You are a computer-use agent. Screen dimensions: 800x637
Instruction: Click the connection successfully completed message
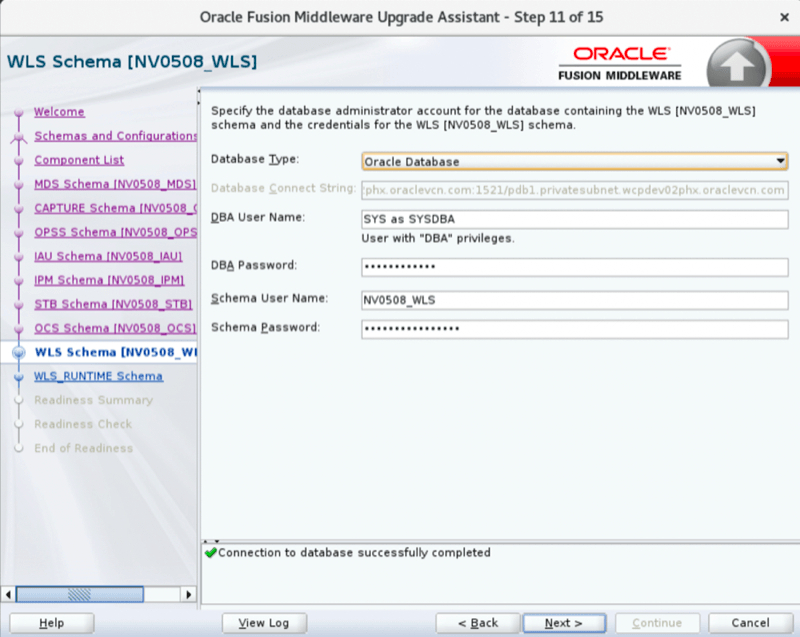[x=354, y=552]
